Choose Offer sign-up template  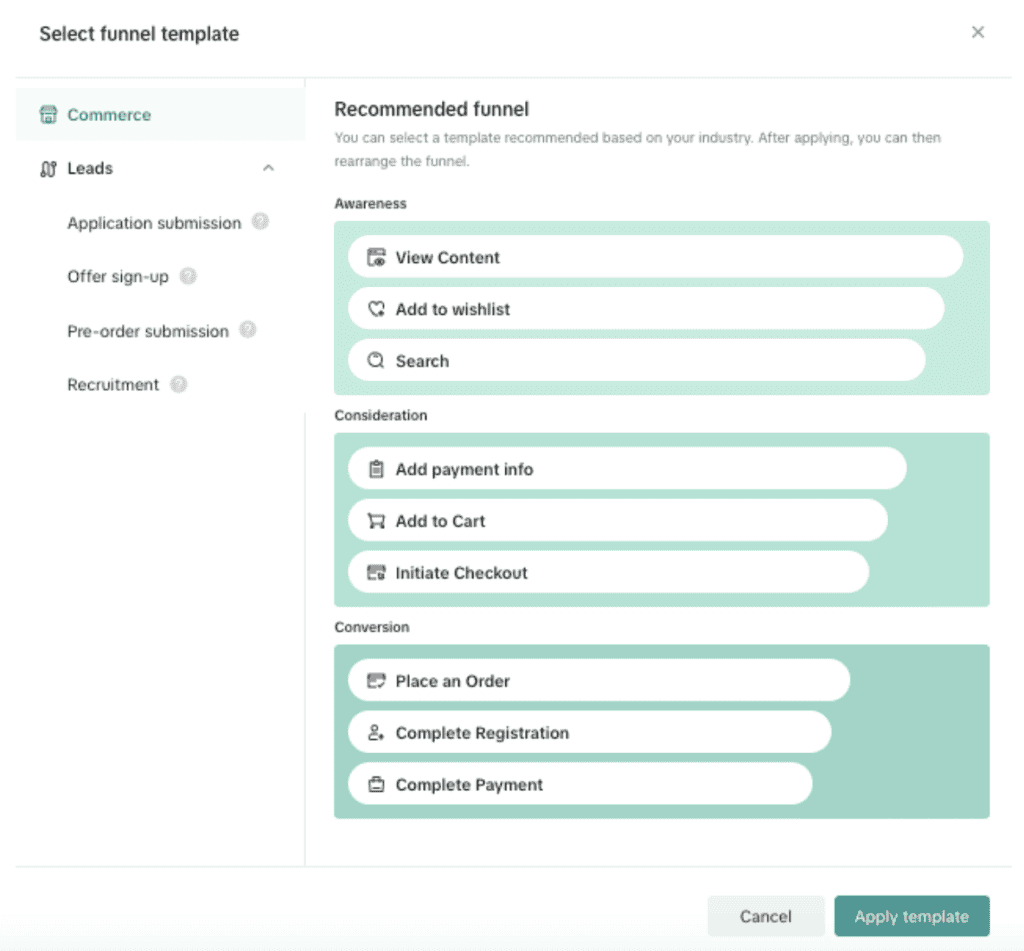click(118, 277)
